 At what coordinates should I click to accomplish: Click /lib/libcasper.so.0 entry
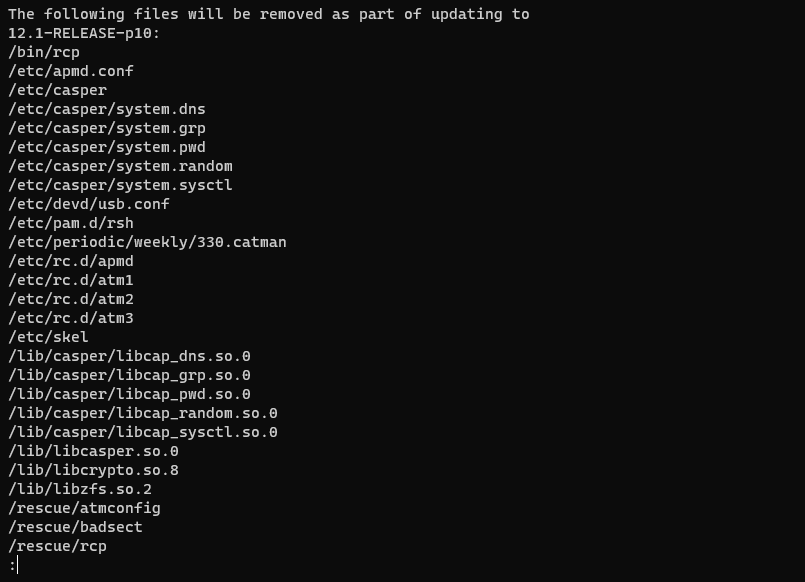93,451
